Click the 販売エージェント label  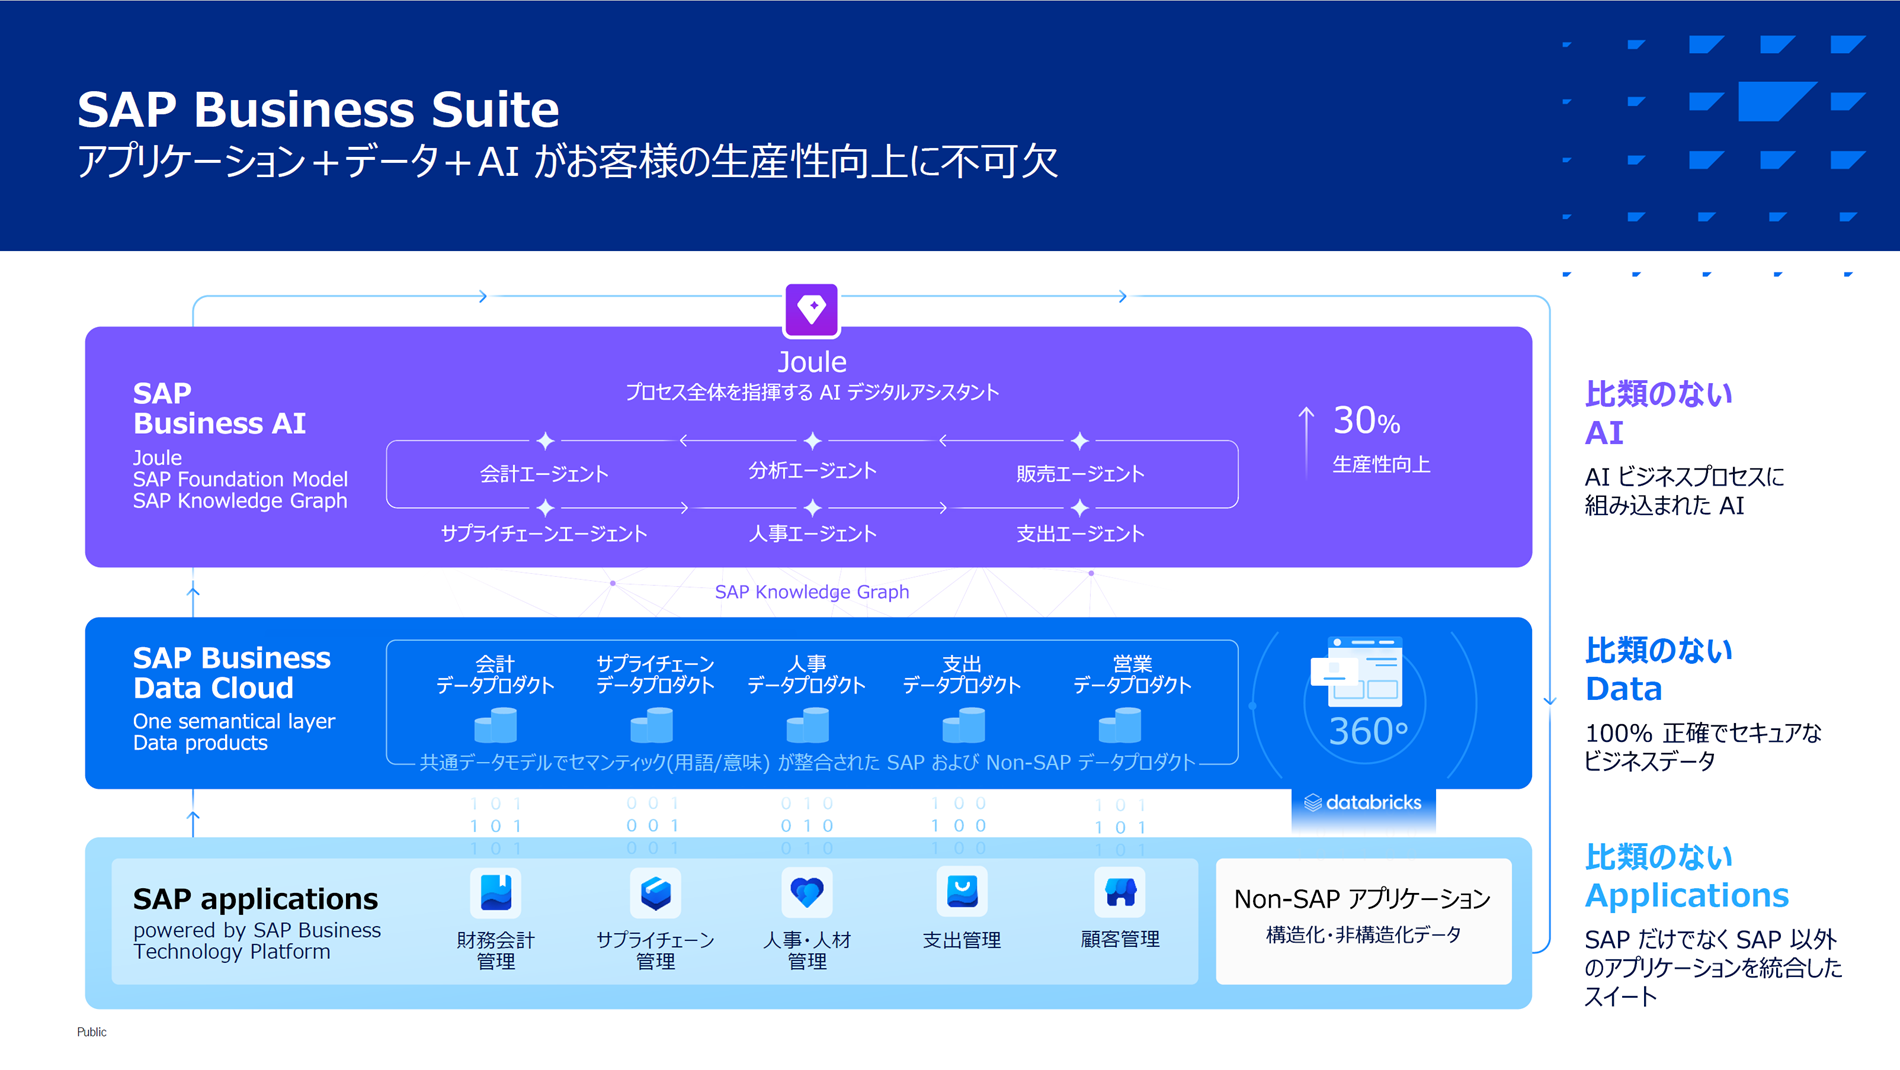click(1080, 474)
